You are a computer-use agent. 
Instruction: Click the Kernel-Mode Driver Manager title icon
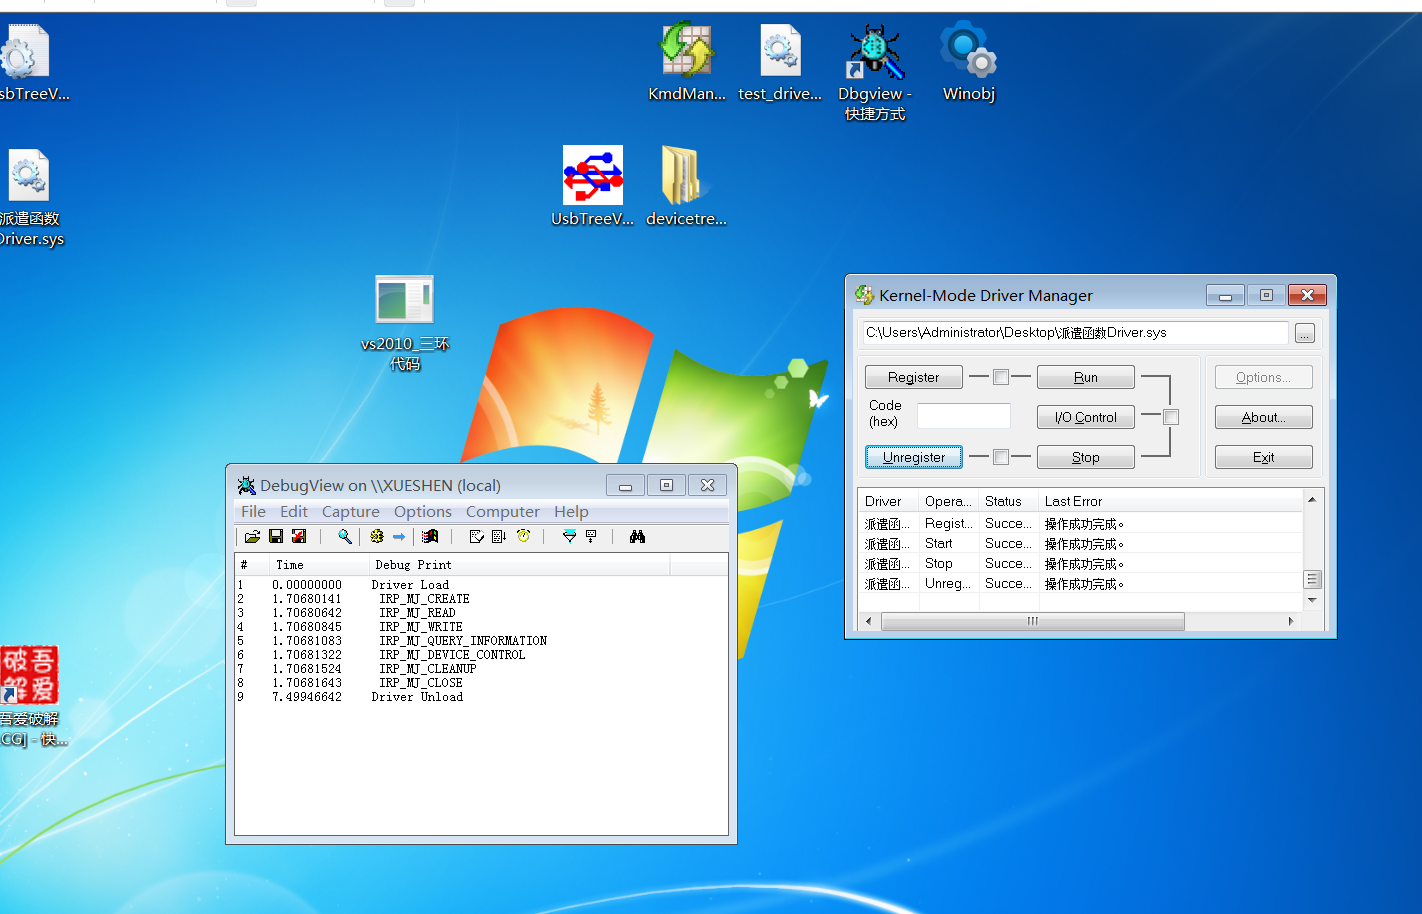coord(865,295)
